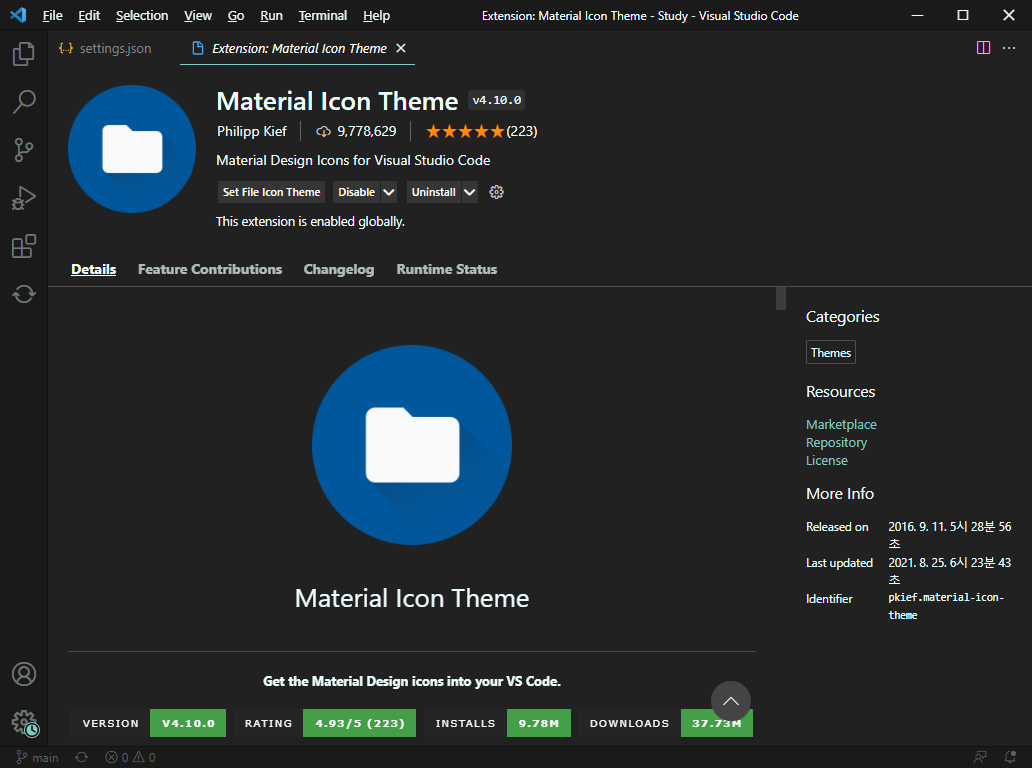Expand the Disable dropdown arrow
The image size is (1032, 768).
pos(389,192)
